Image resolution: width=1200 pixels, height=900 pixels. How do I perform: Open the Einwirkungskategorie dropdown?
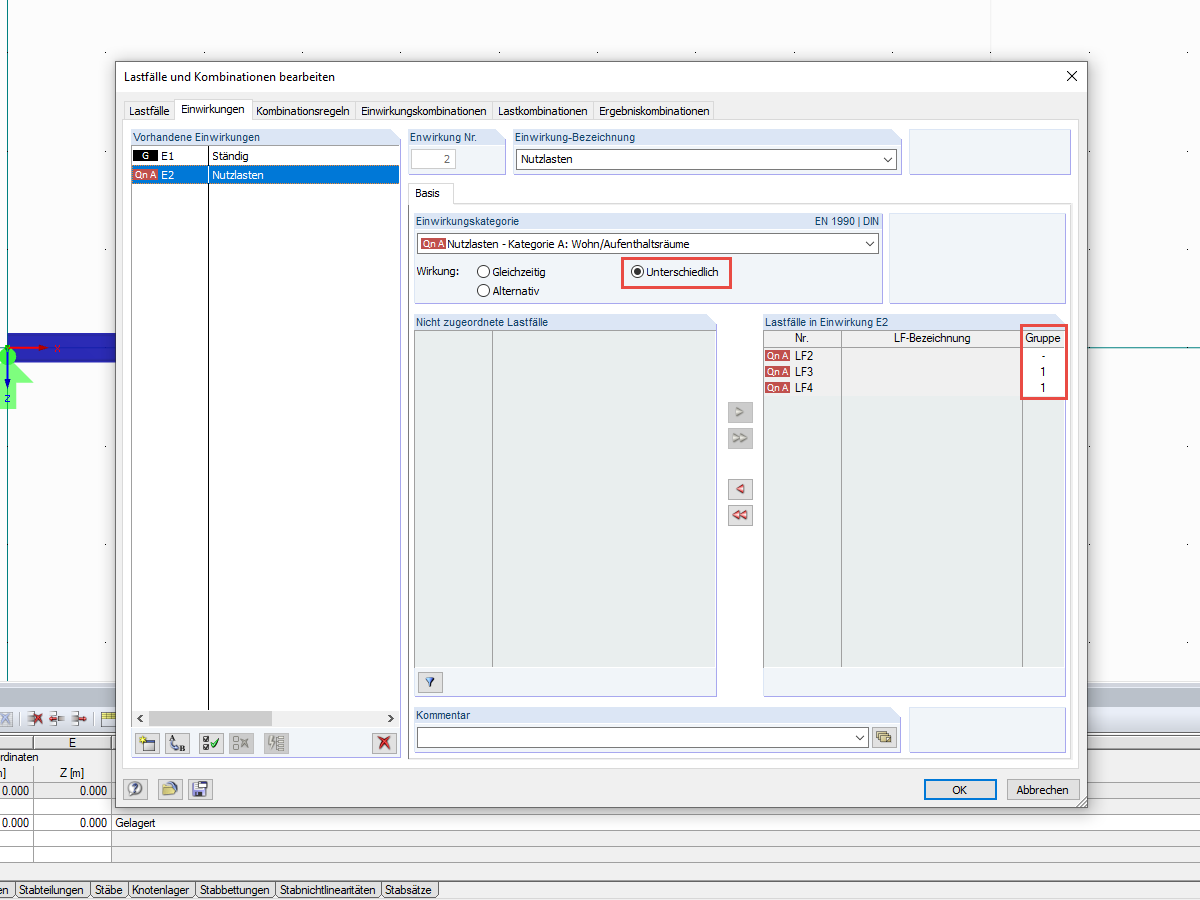point(870,243)
